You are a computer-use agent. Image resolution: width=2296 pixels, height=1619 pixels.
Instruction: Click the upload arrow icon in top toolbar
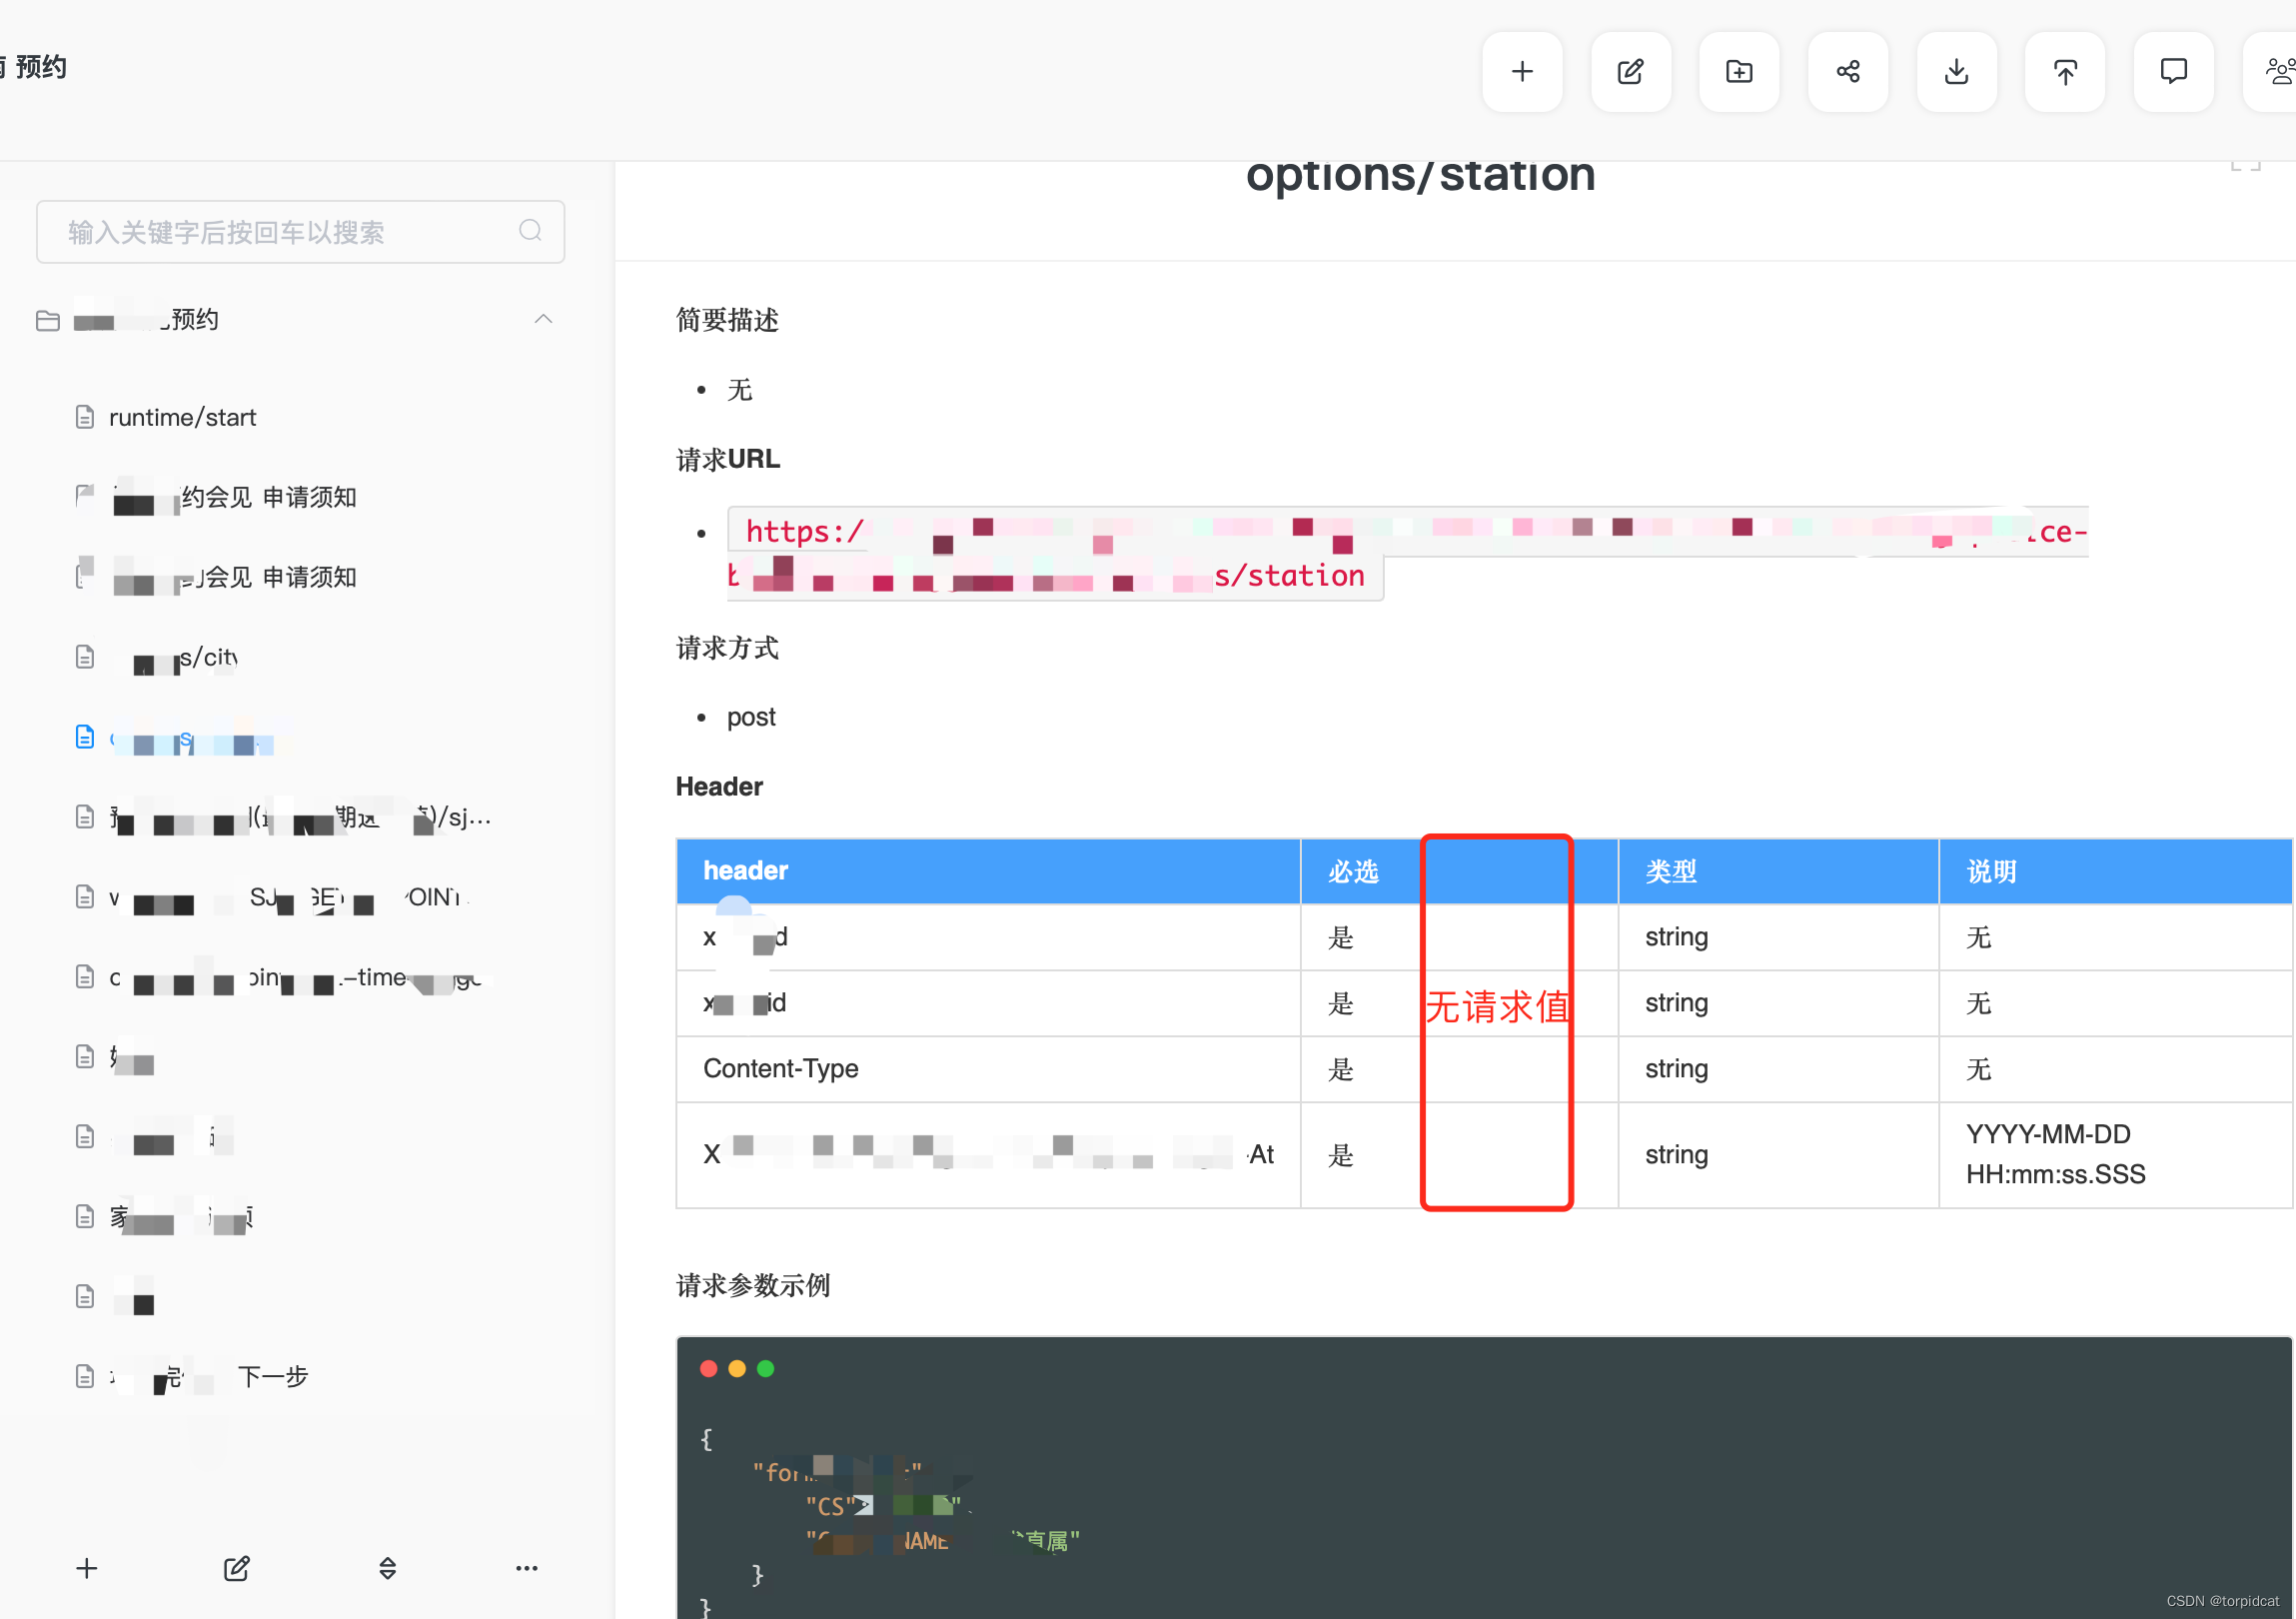coord(2065,72)
